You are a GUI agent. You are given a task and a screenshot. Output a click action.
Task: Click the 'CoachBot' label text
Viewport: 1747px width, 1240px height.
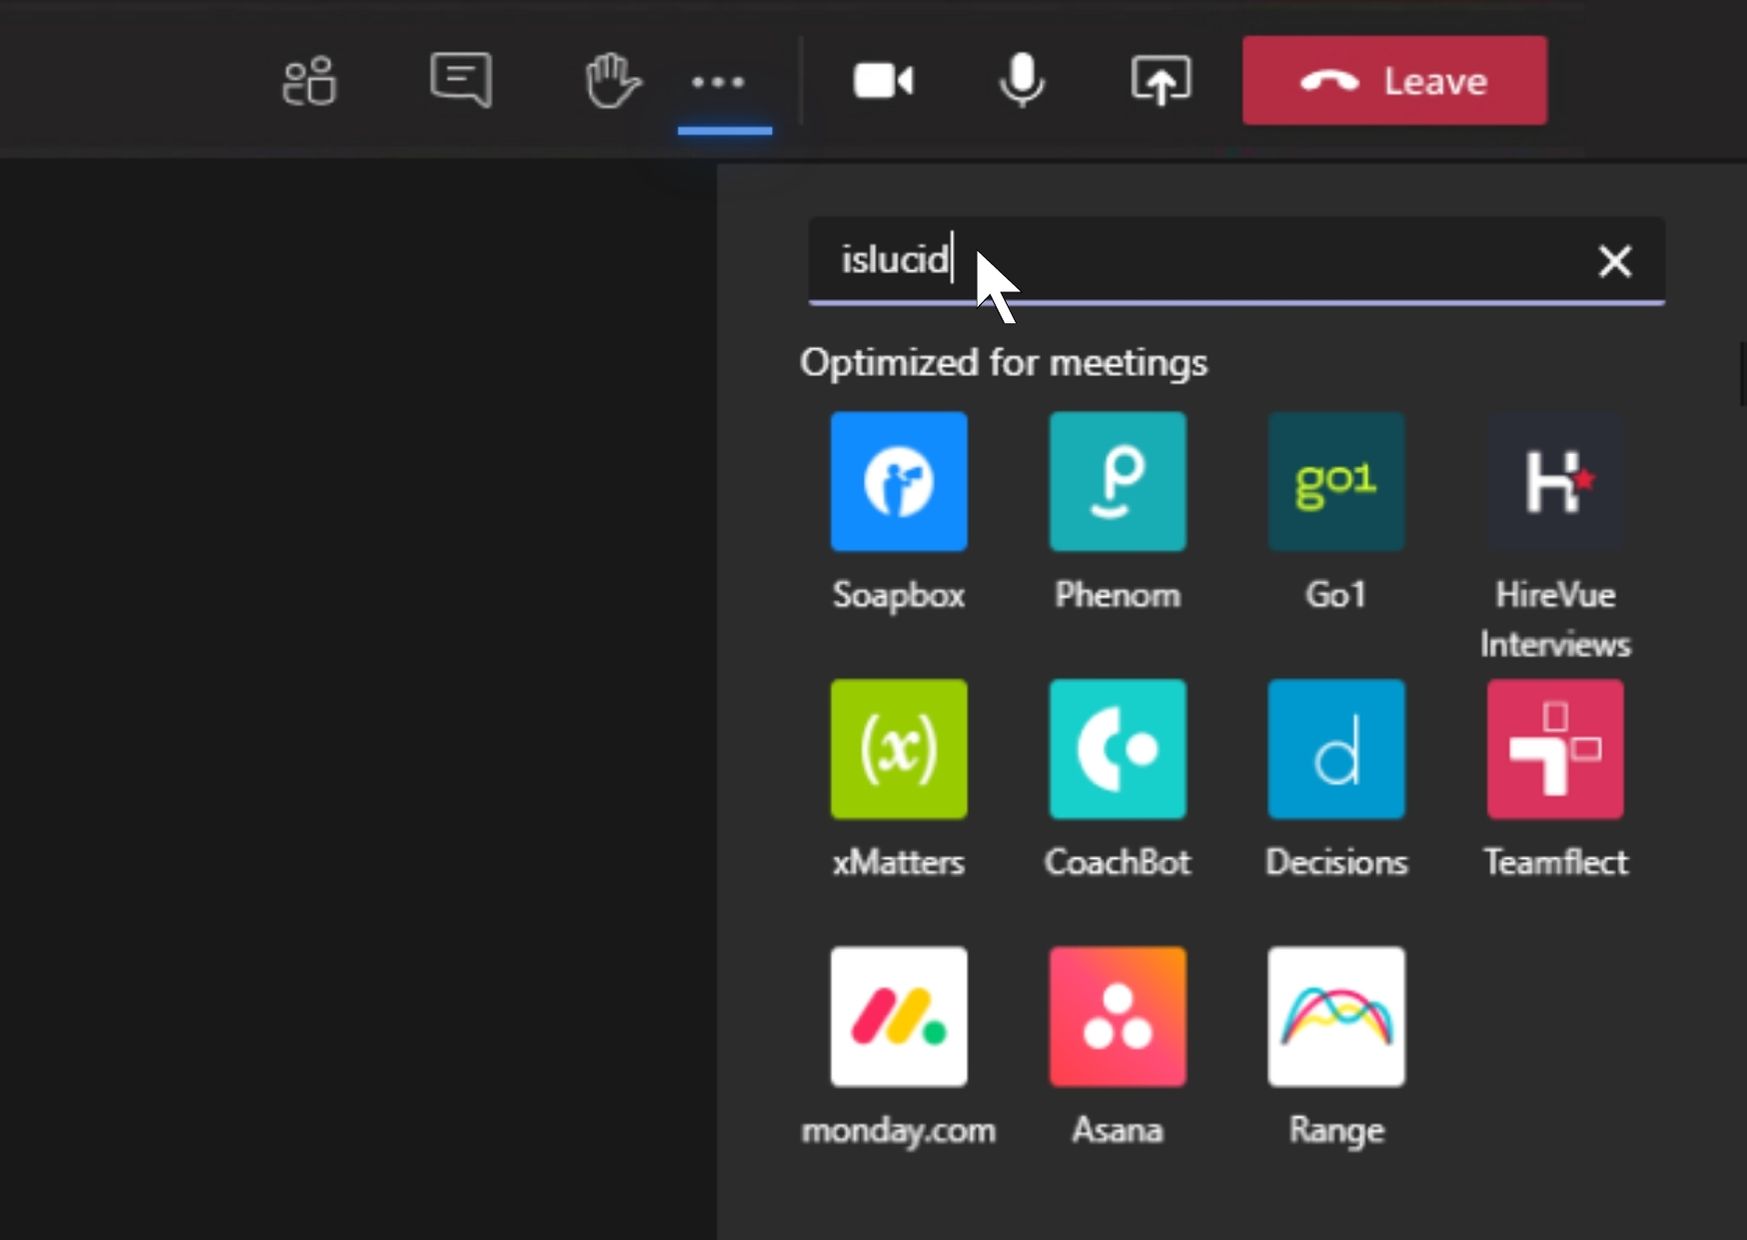[x=1118, y=862]
